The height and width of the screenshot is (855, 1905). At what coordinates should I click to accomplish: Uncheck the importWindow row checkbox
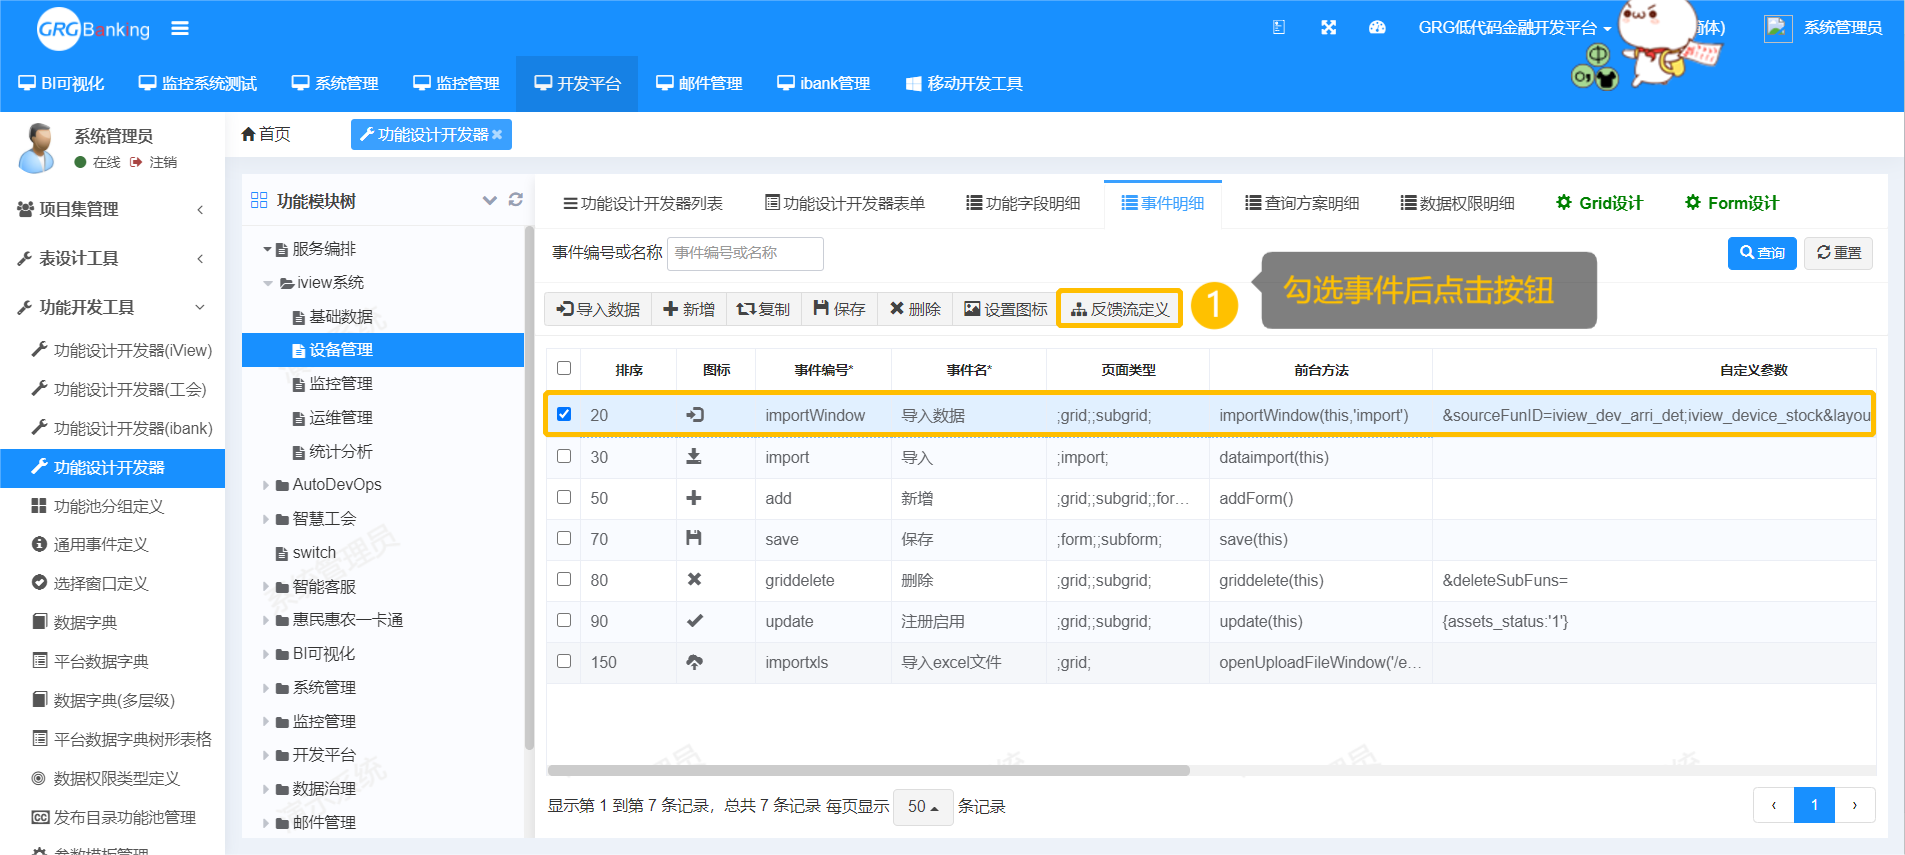click(564, 414)
